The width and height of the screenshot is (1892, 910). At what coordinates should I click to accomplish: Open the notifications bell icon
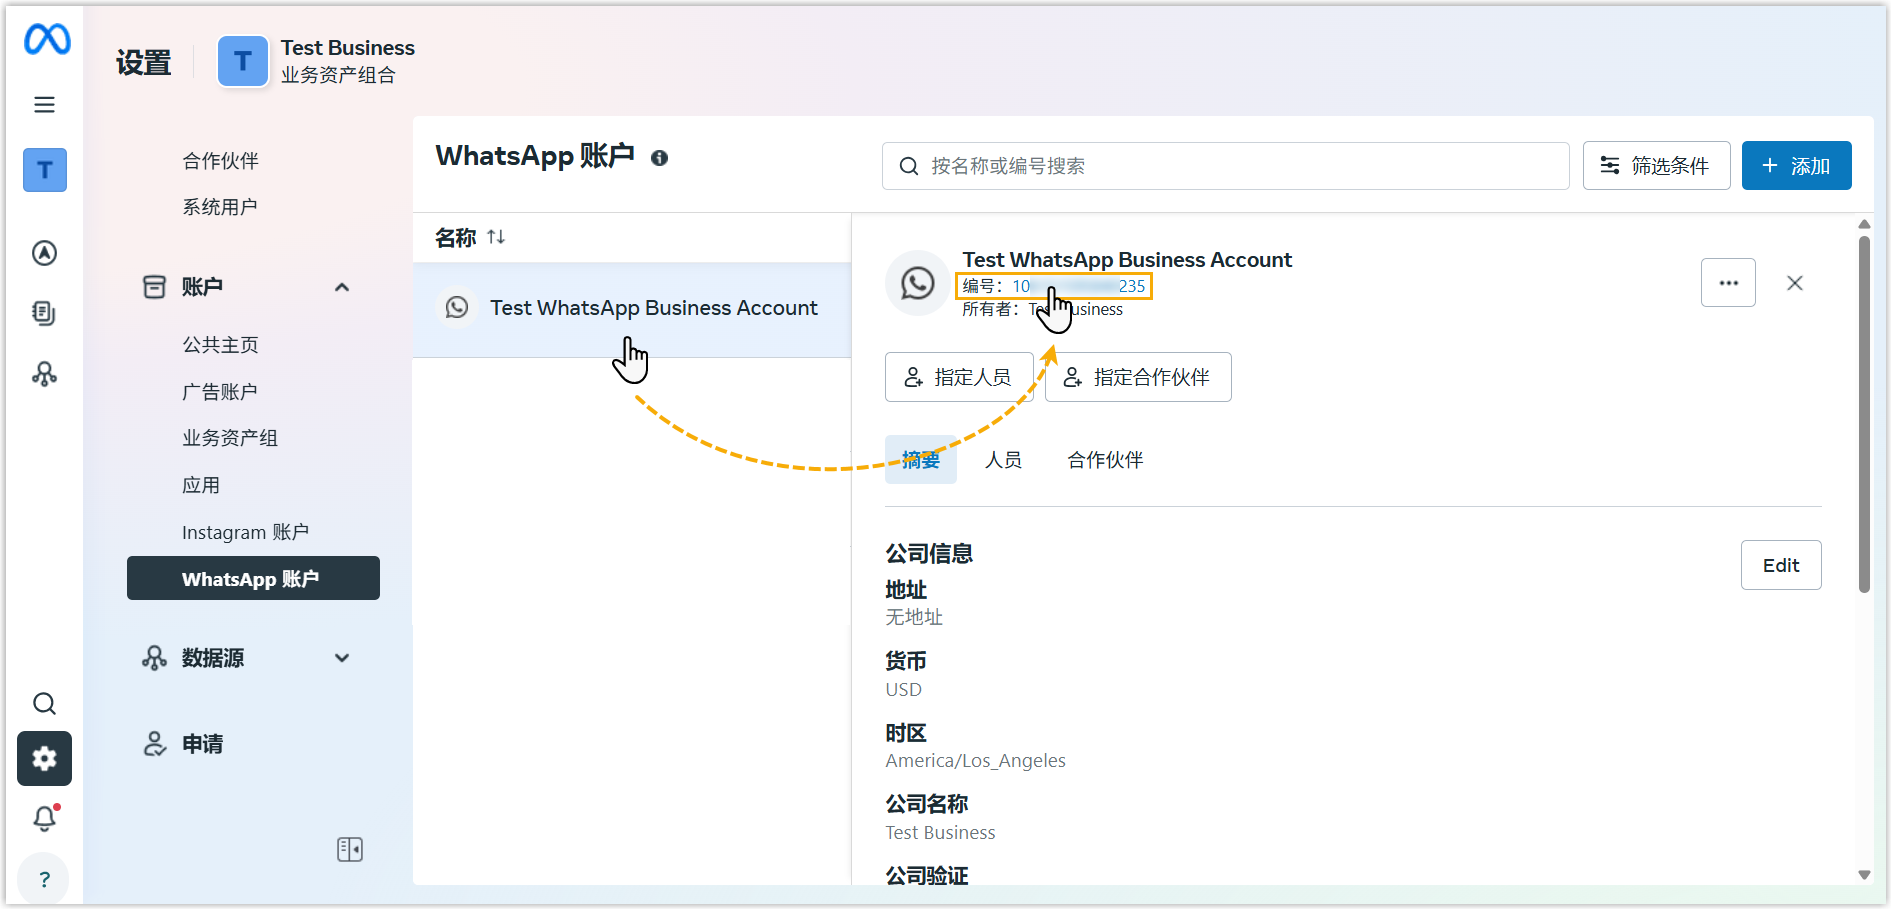45,819
